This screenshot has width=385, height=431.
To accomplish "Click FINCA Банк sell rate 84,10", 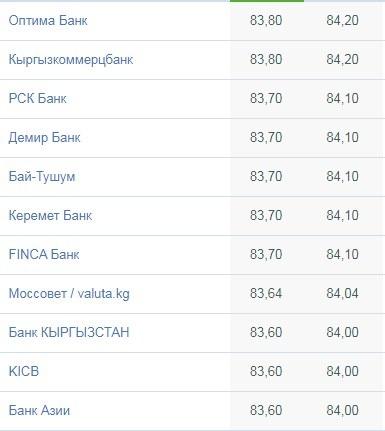I will pos(342,255).
